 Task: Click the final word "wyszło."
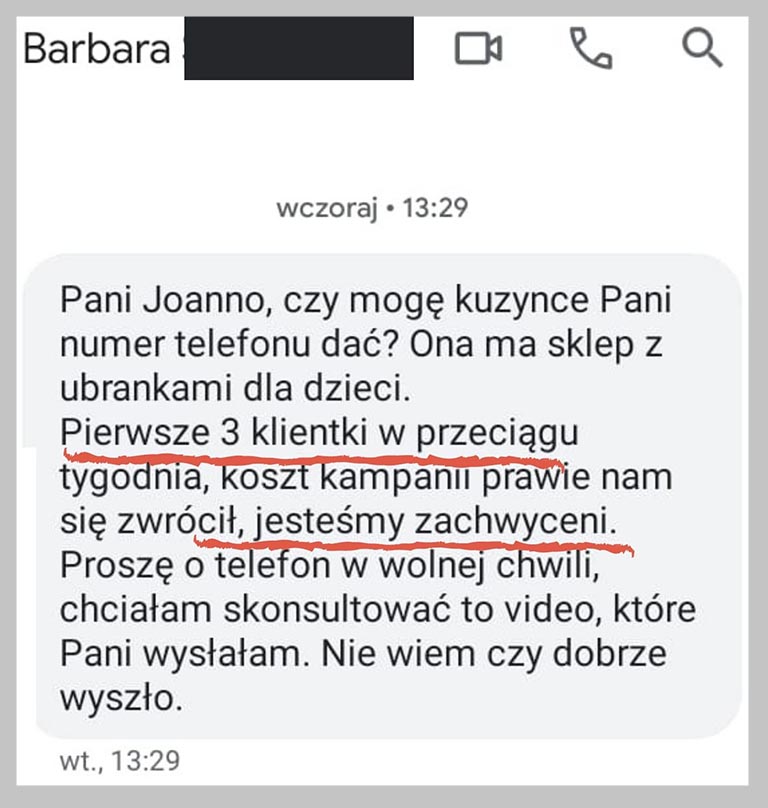pyautogui.click(x=122, y=699)
